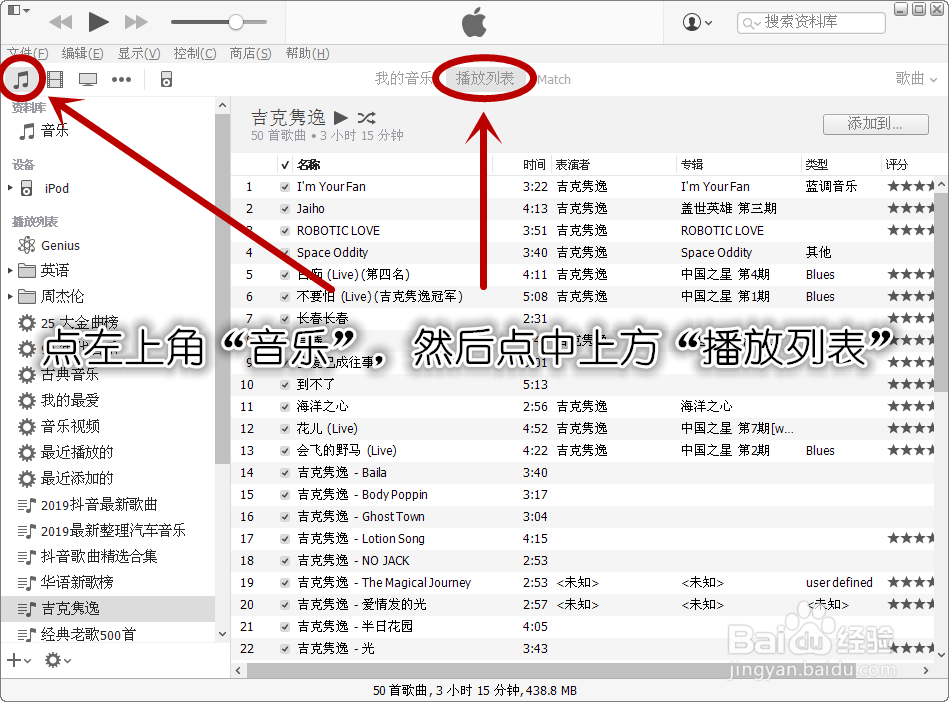949x702 pixels.
Task: Uncheck the ROBOTIC LOVE song checkbox
Action: coord(284,231)
